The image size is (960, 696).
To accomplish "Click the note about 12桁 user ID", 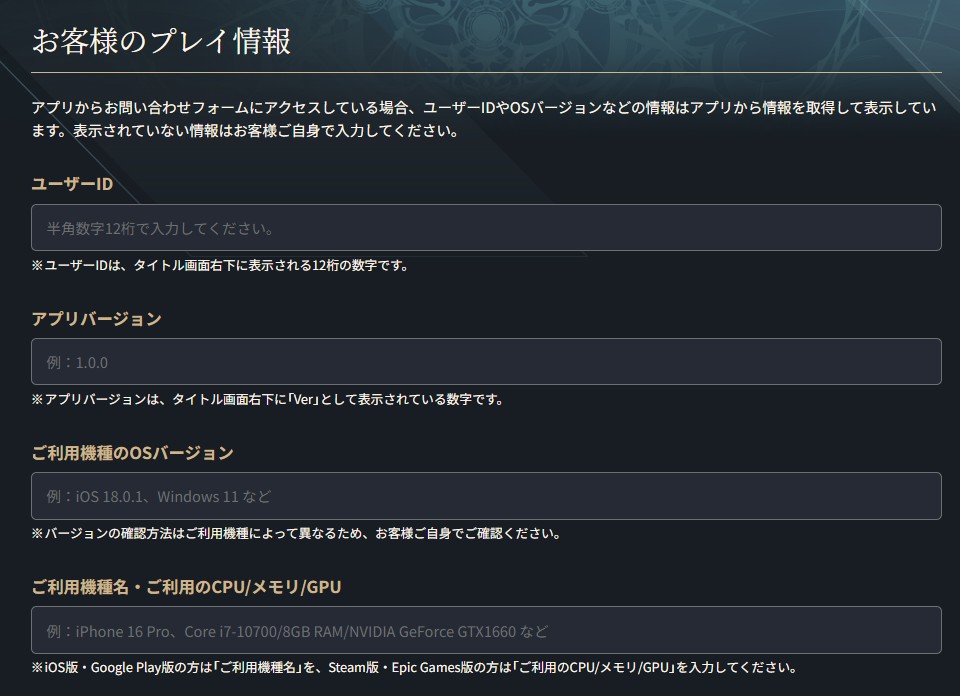I will point(220,266).
